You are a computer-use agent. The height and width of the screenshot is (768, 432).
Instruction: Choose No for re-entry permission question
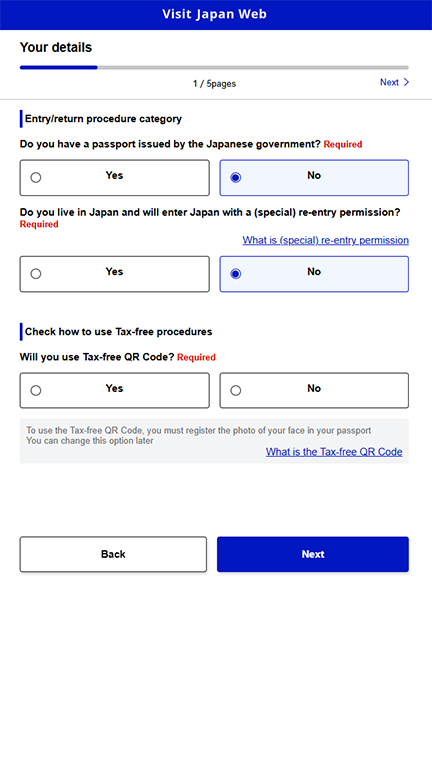pyautogui.click(x=314, y=274)
